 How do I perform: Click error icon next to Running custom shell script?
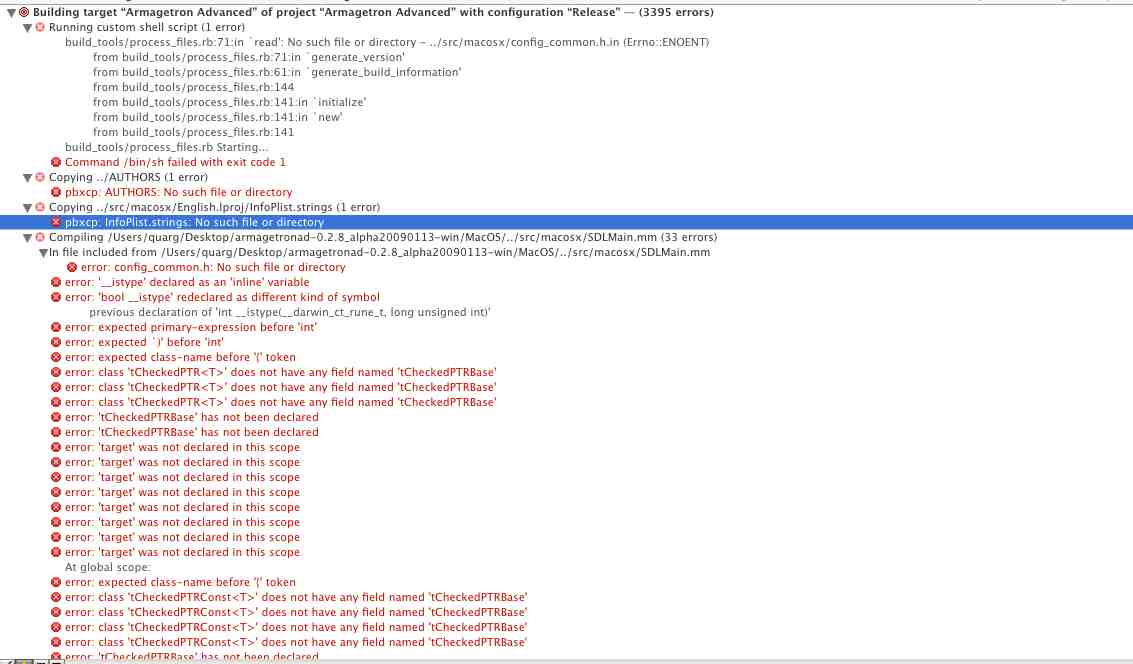[40, 27]
